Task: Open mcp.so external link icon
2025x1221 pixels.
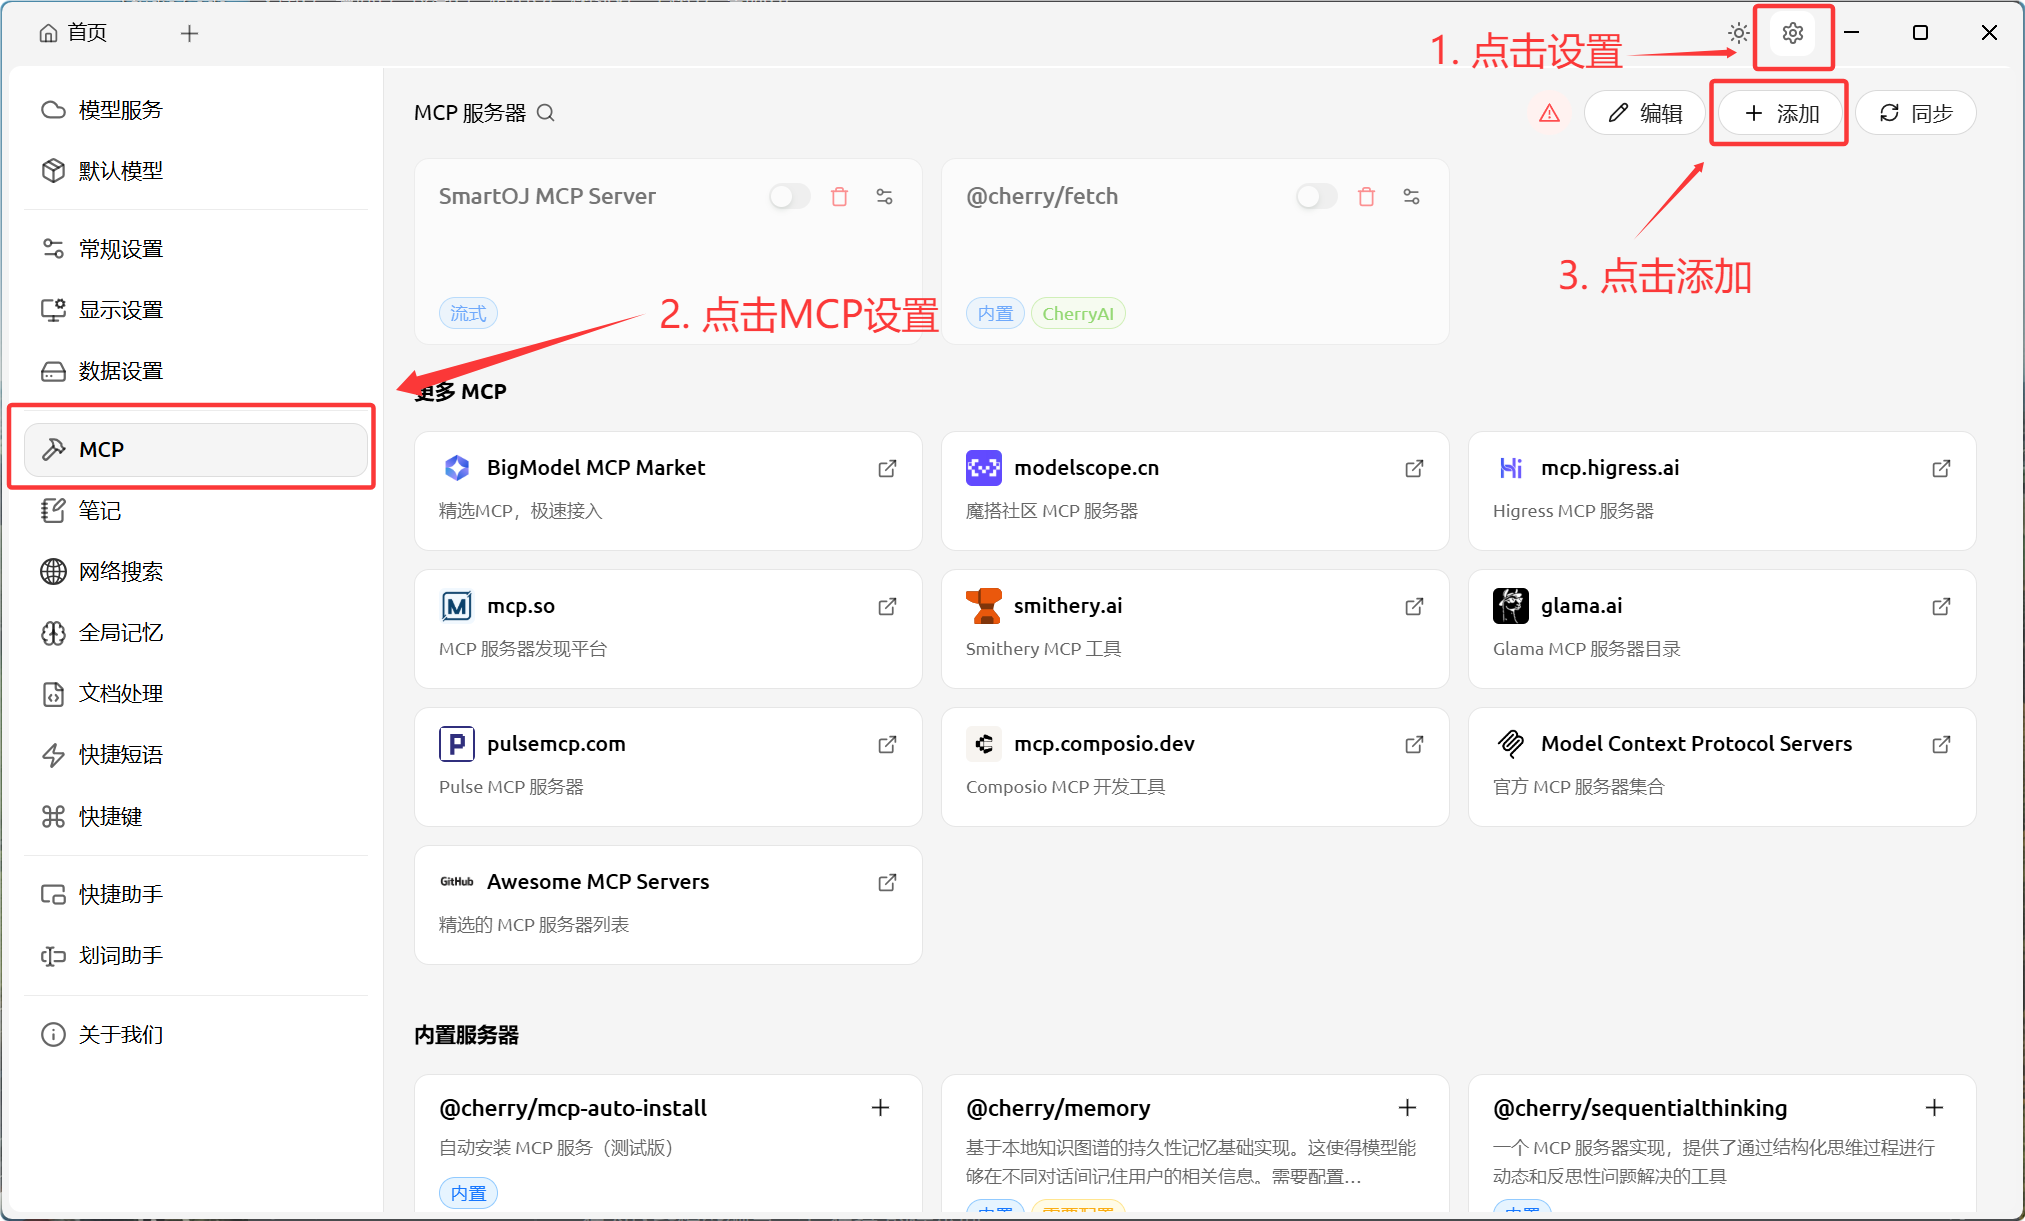Action: point(887,606)
